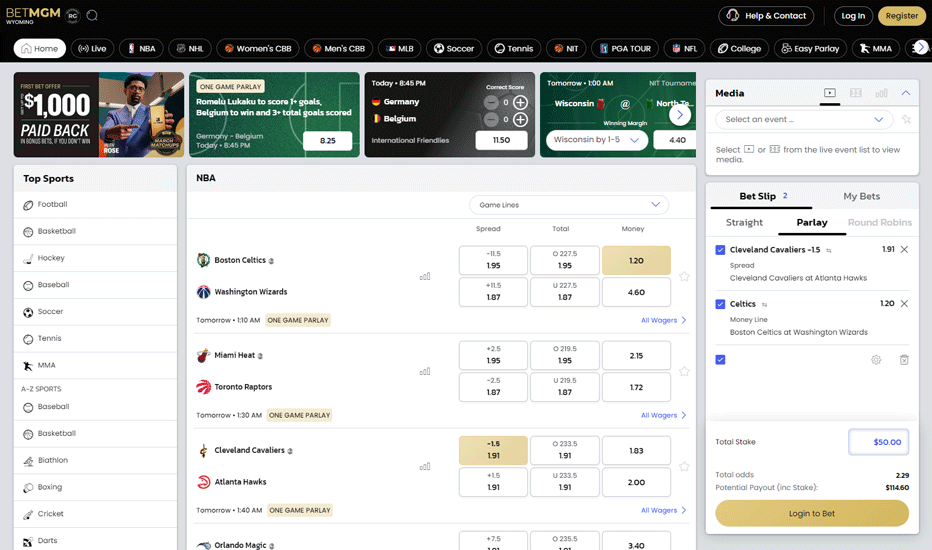This screenshot has width=932, height=550.
Task: Increase Germany correct score with plus
Action: click(x=520, y=102)
